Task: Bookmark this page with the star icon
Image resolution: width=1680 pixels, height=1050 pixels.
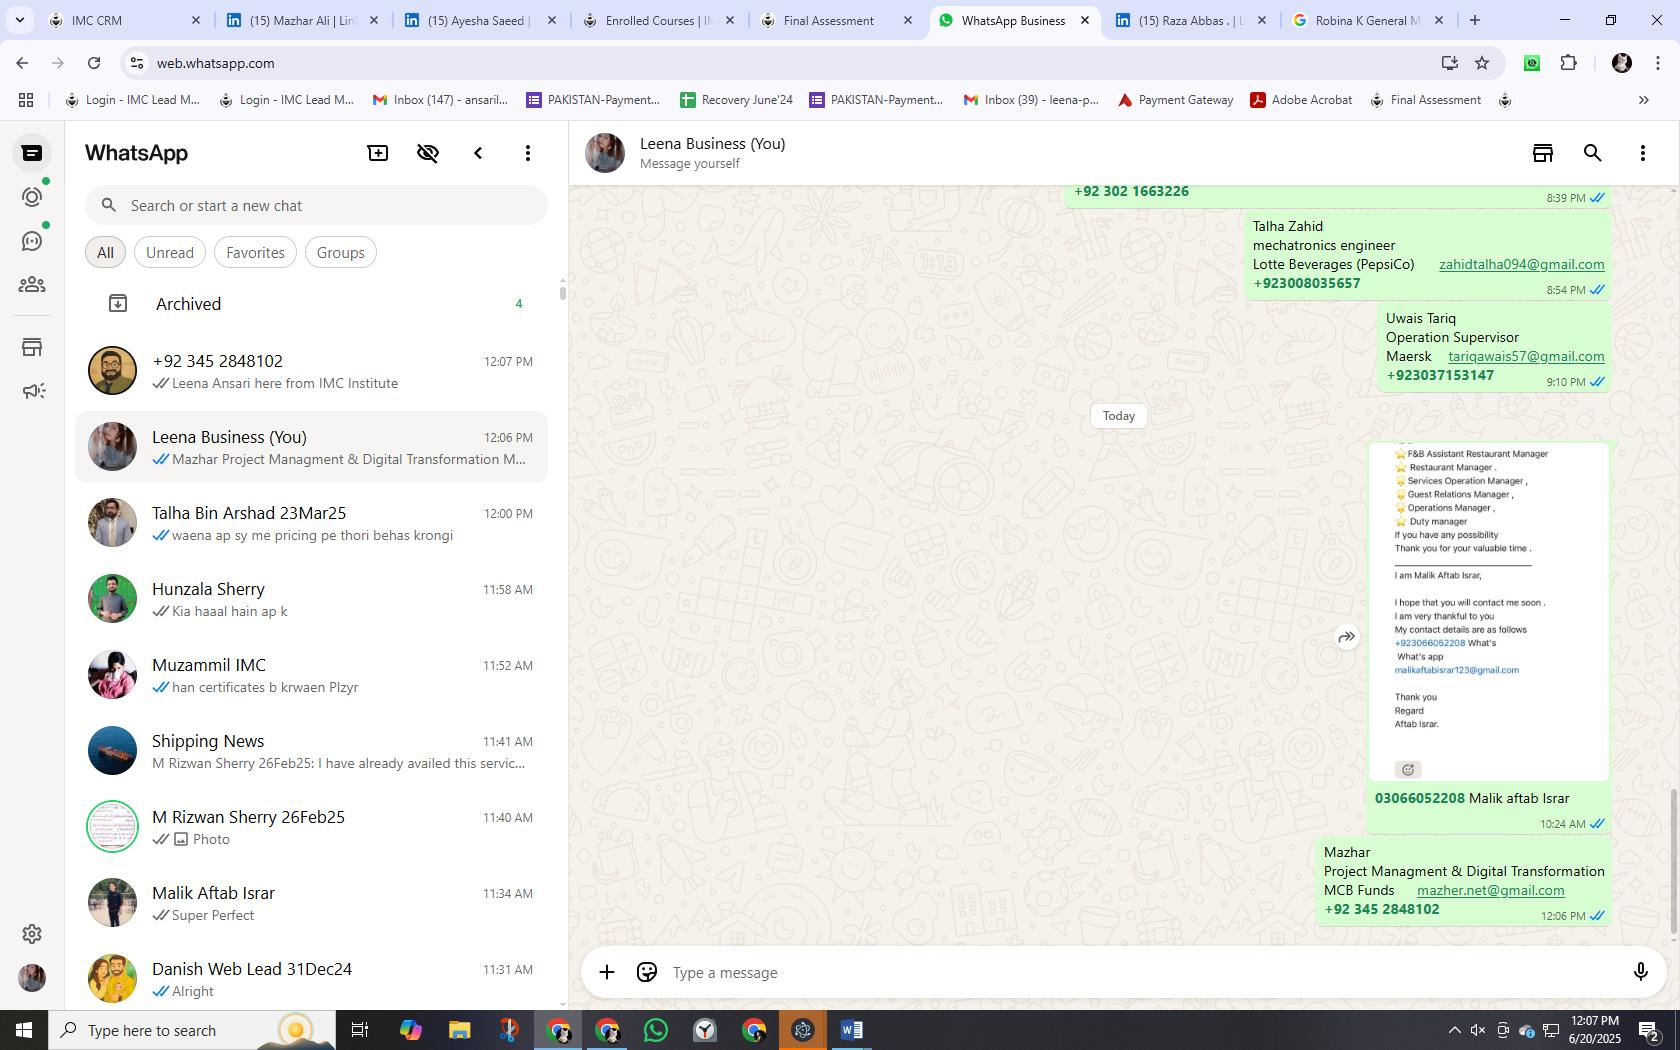Action: pos(1482,63)
